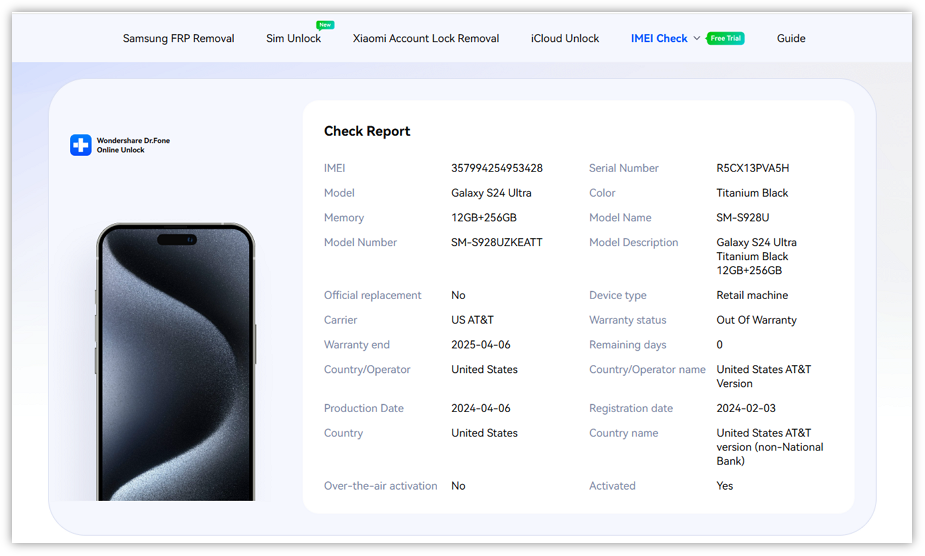Open Samsung FRP Removal page
This screenshot has height=556, width=925.
[x=178, y=38]
